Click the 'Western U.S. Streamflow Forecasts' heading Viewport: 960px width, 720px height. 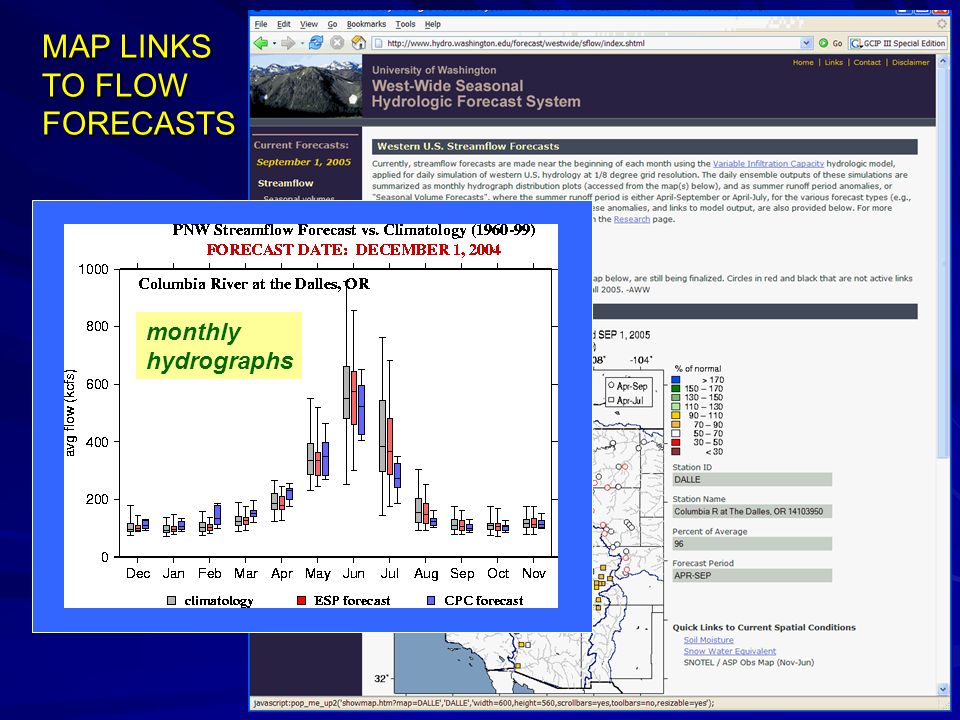[468, 146]
